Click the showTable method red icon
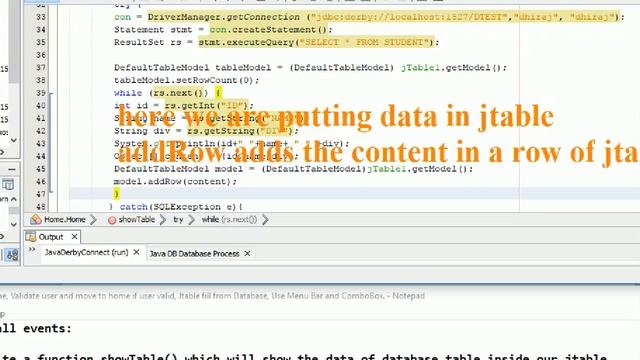Viewport: 640px width, 360px height. 112,220
